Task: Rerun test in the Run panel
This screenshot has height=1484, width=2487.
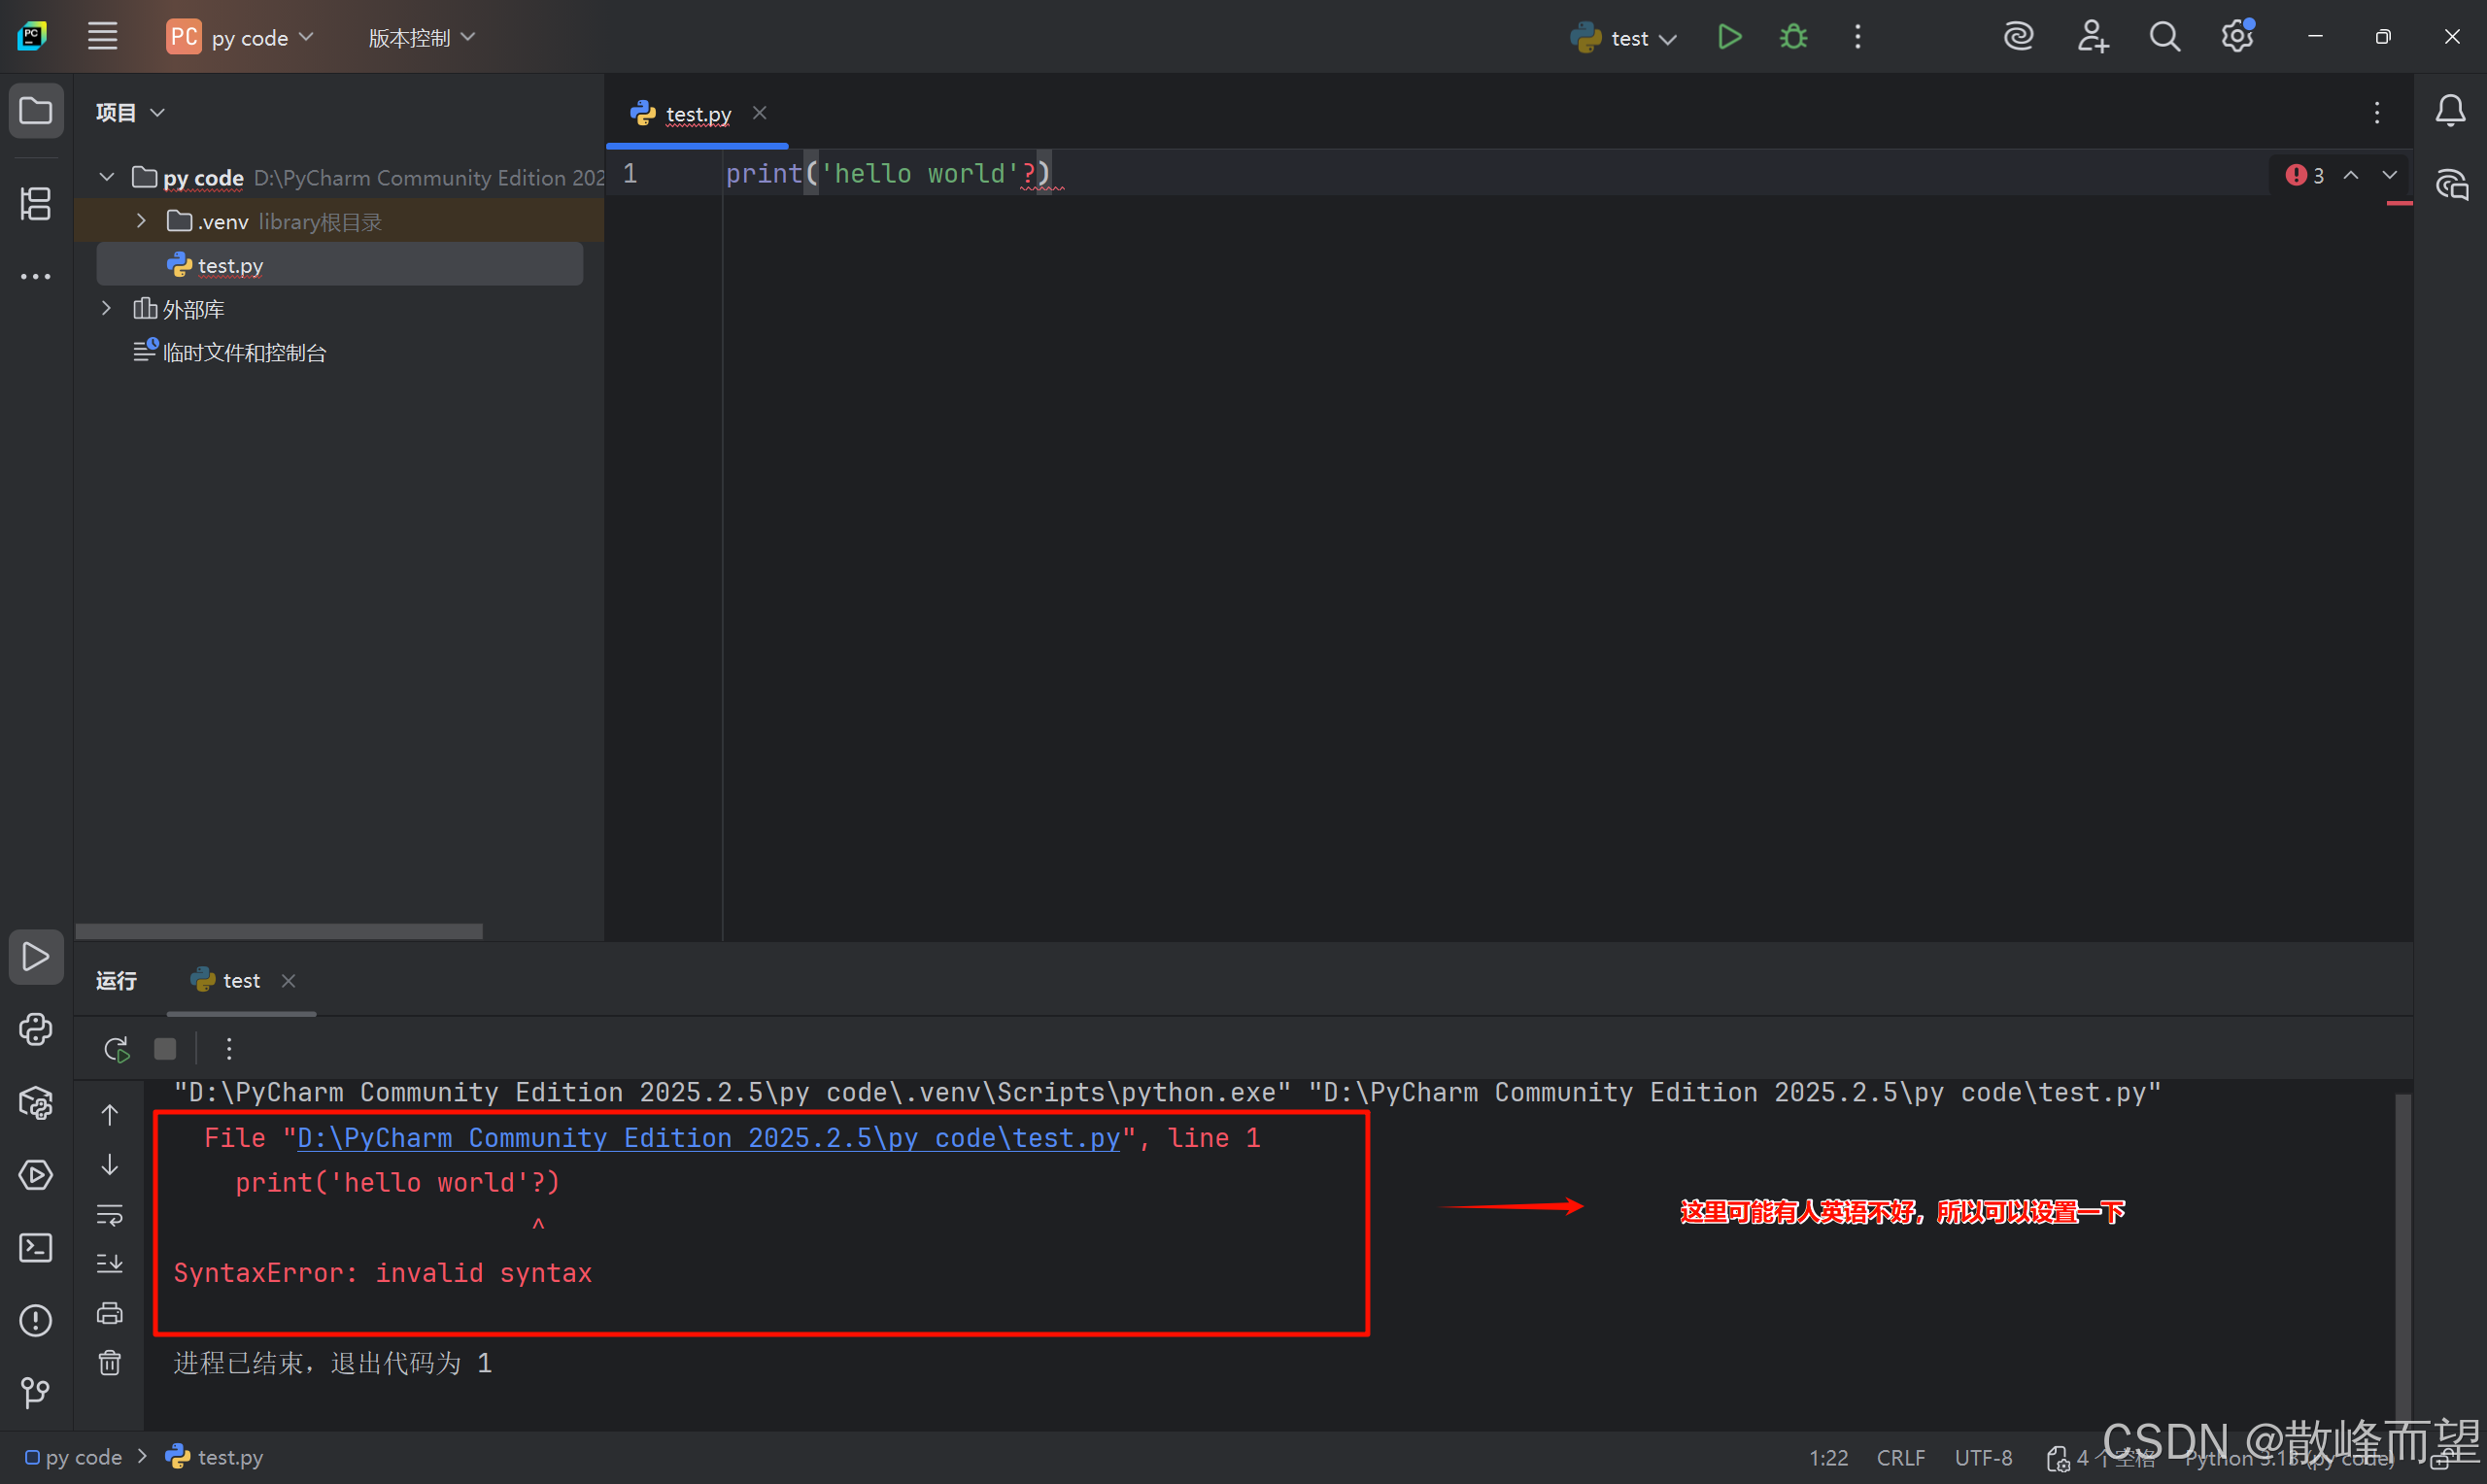Action: pos(116,1049)
